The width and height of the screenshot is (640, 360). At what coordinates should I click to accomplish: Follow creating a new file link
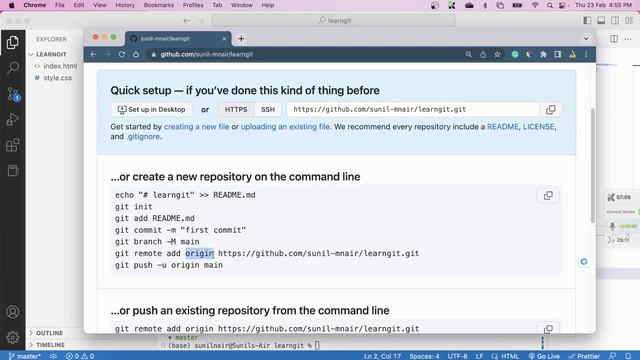click(196, 127)
